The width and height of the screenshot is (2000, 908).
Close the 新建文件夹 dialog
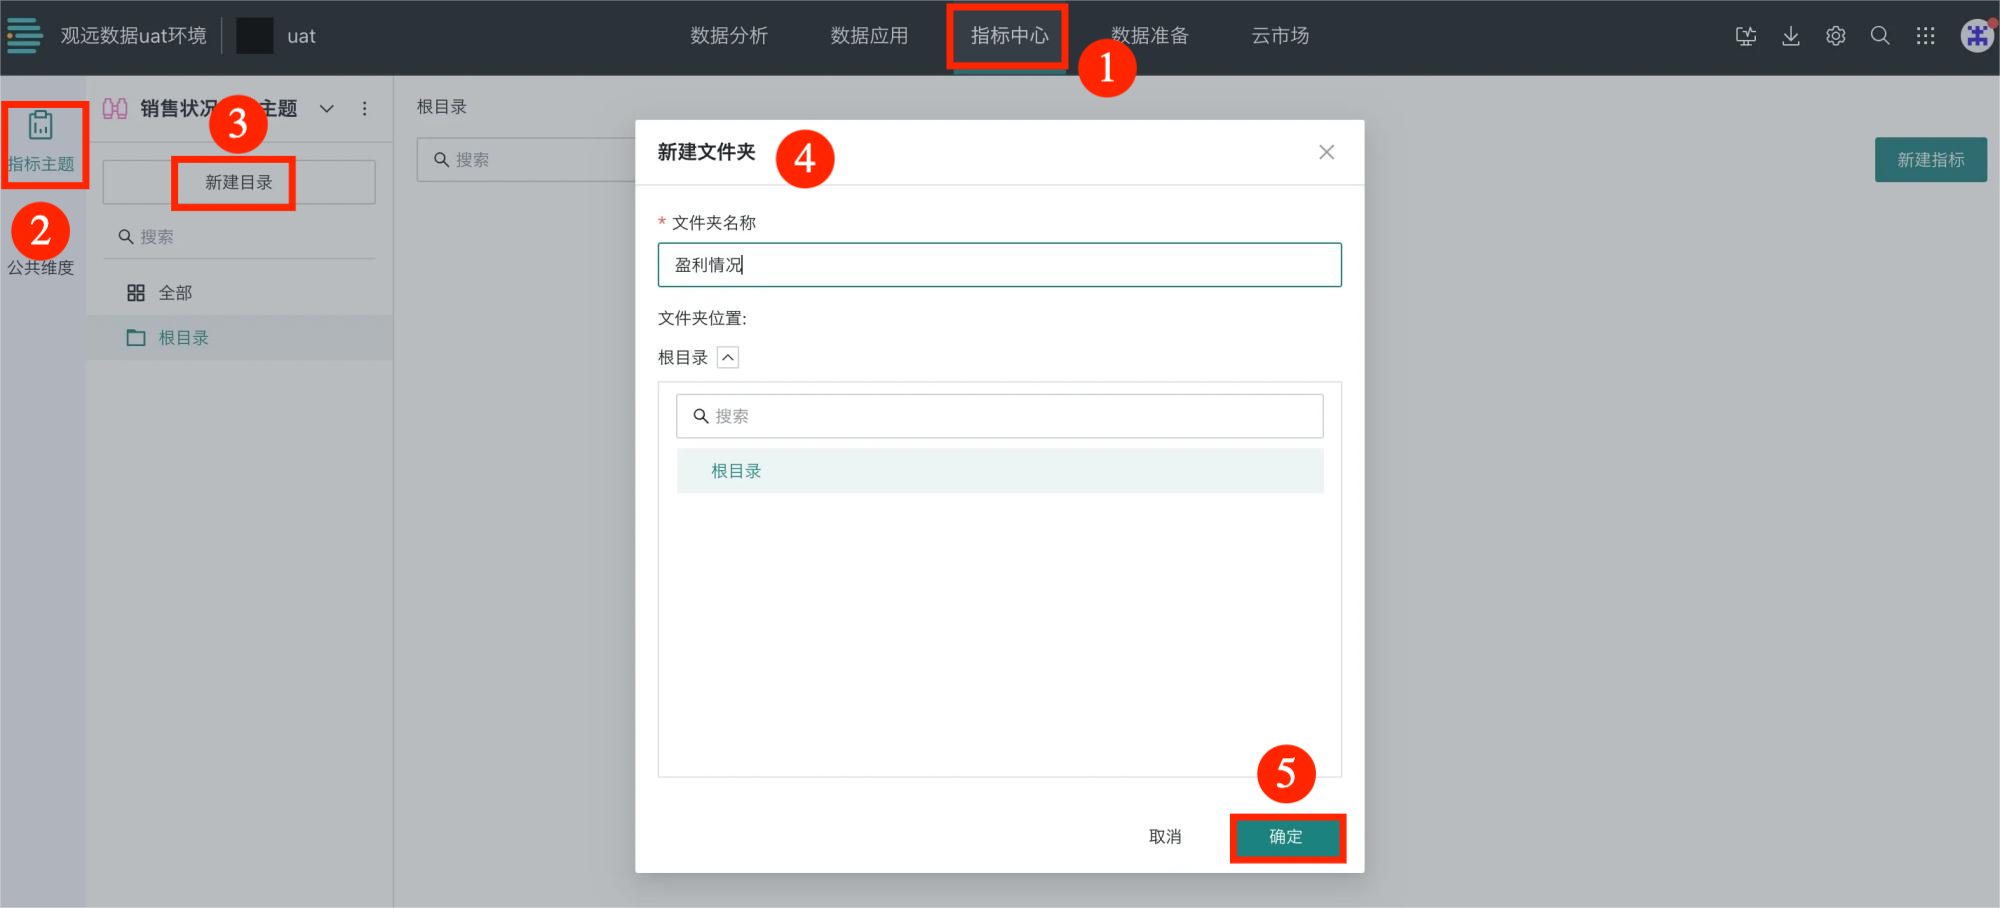[x=1326, y=152]
